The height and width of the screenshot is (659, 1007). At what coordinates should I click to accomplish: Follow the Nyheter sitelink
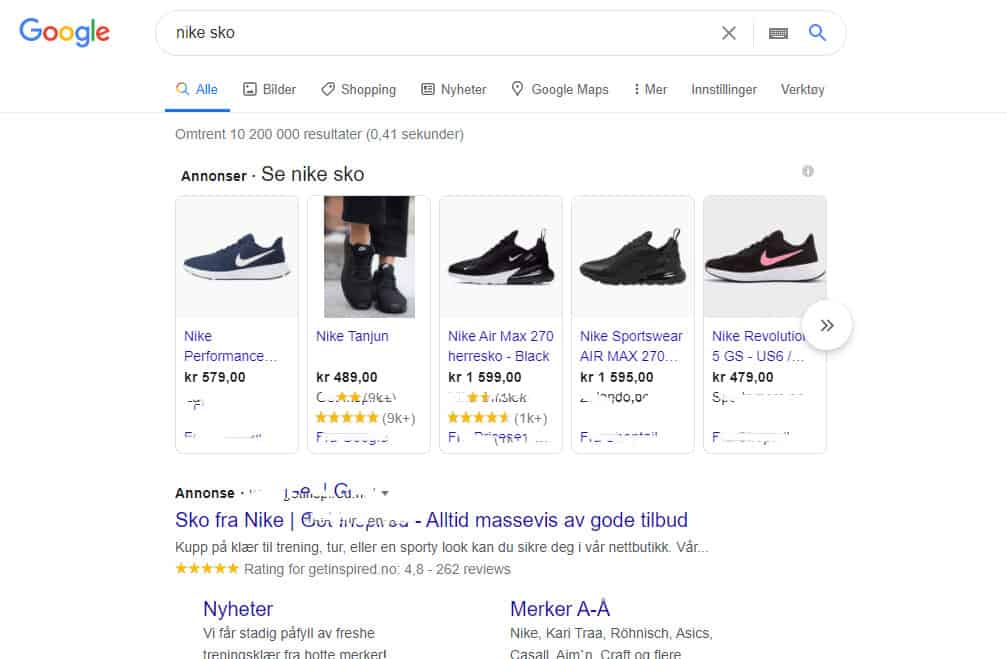pos(238,609)
